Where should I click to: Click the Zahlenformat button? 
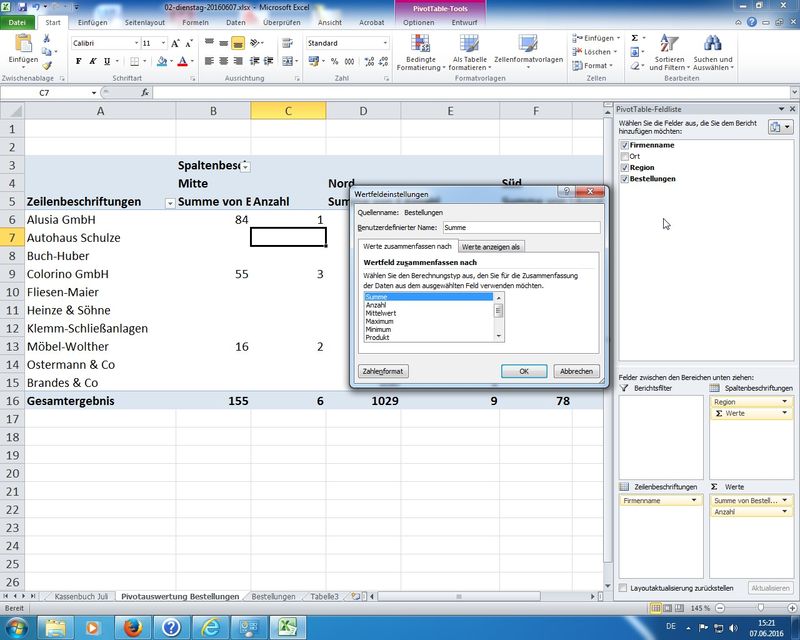coord(383,371)
